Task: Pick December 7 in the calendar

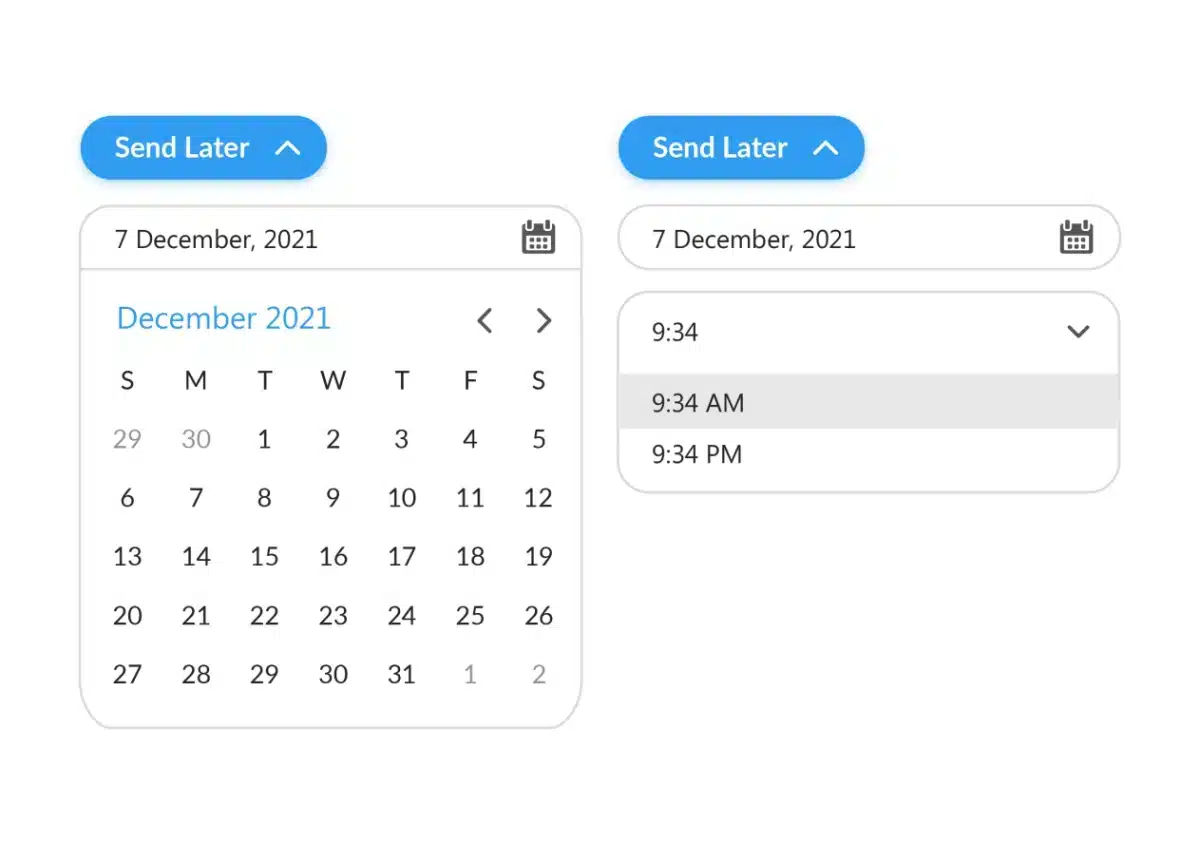Action: [196, 498]
